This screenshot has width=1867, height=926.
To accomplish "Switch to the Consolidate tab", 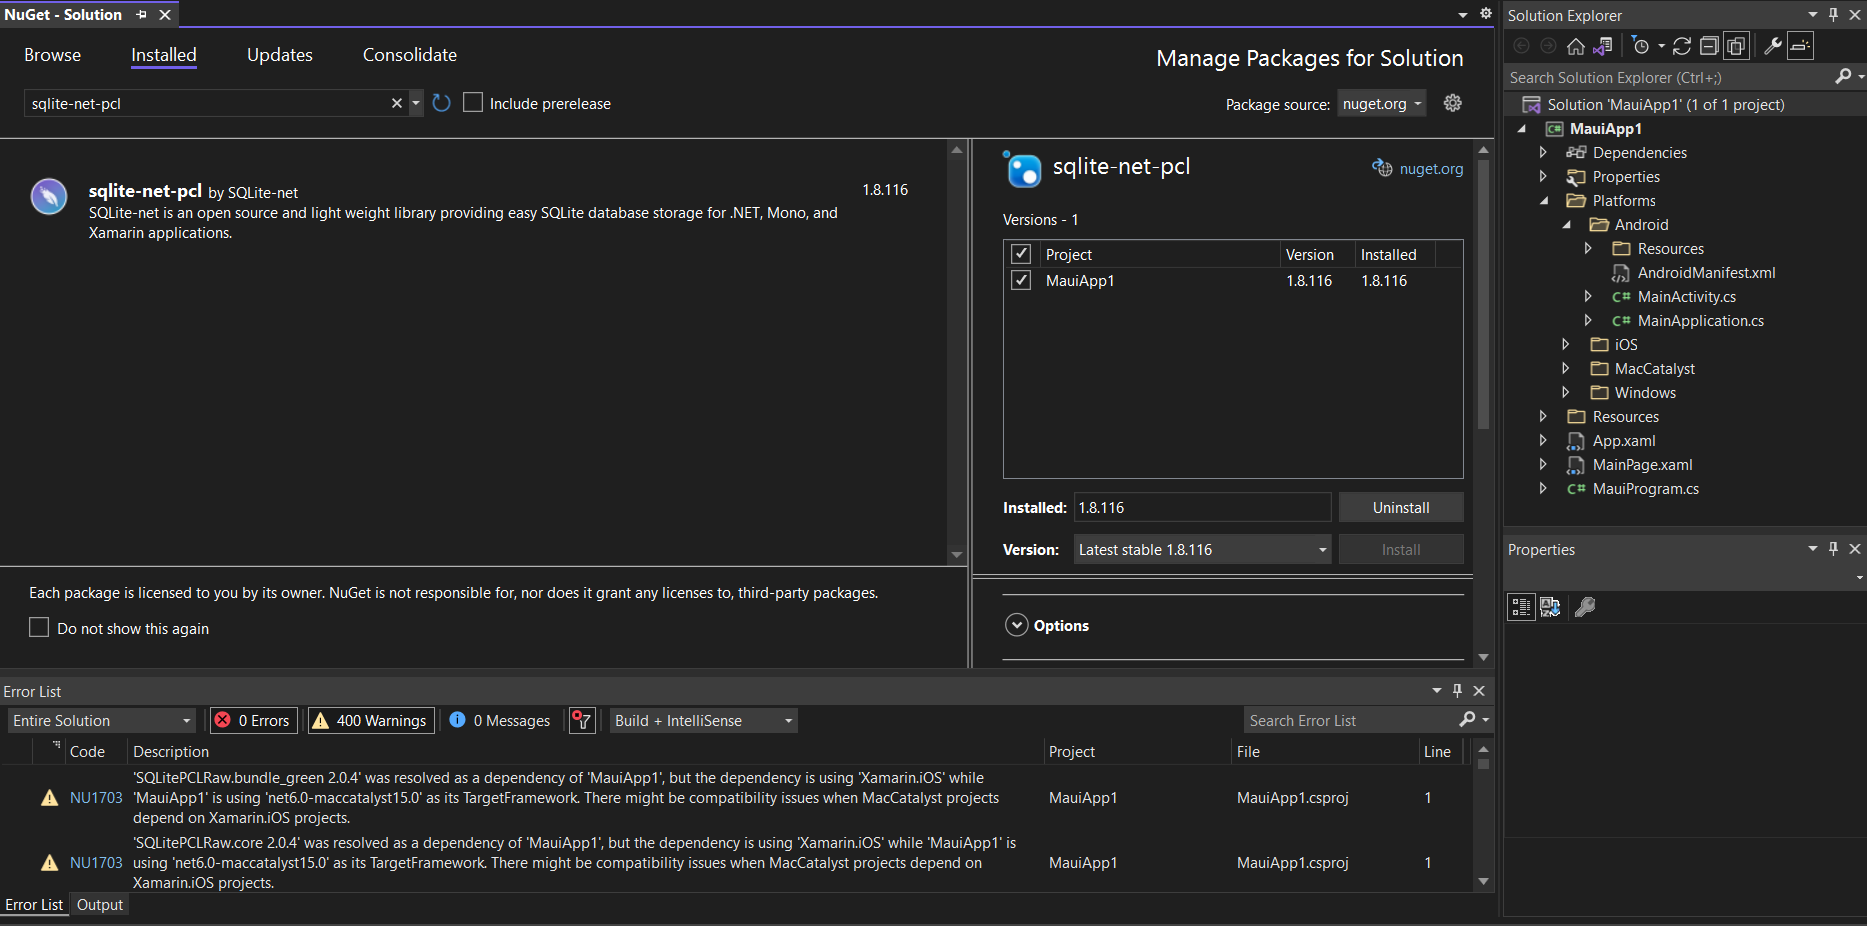I will coord(410,55).
